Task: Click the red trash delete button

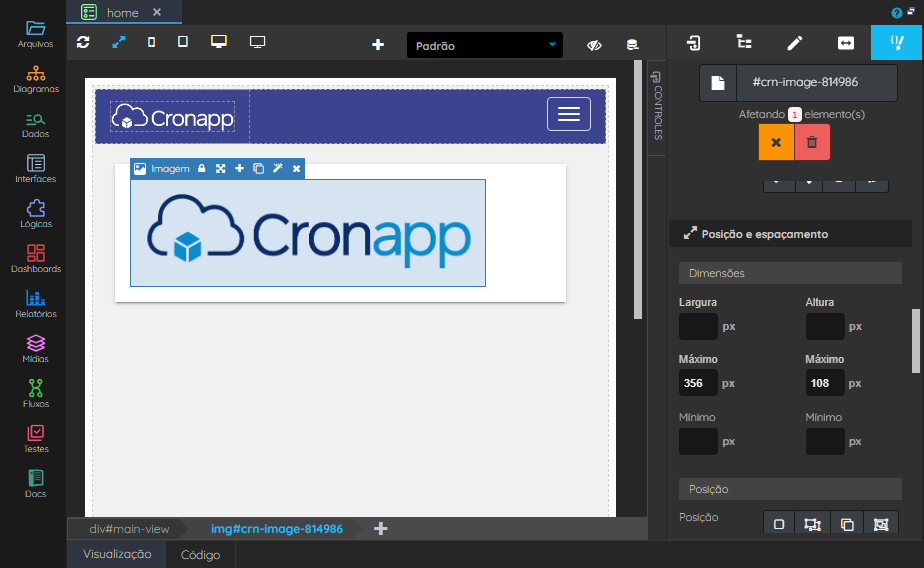Action: [x=812, y=142]
